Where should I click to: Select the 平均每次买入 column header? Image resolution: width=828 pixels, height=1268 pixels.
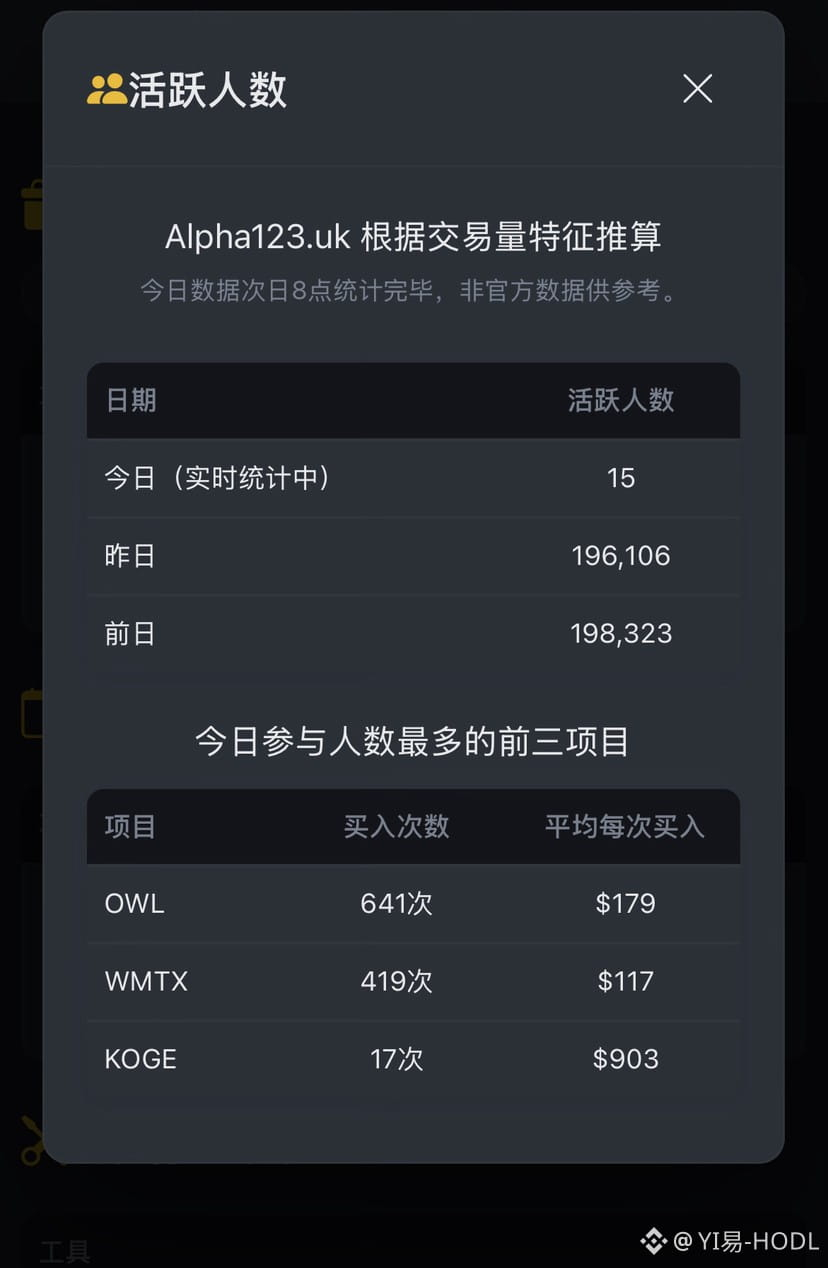click(624, 827)
